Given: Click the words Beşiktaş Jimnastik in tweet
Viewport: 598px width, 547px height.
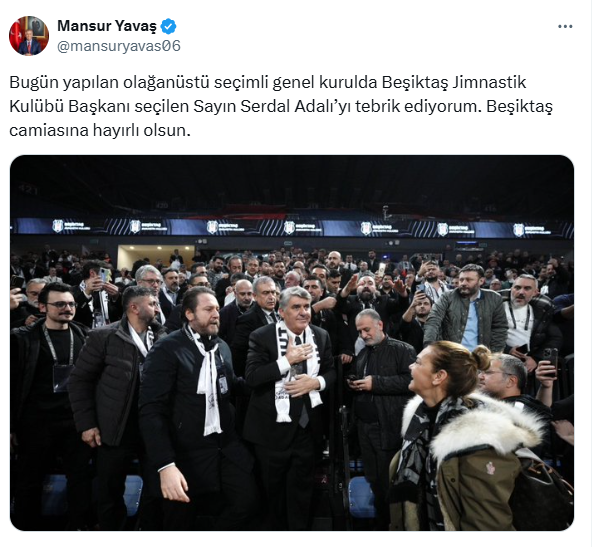Looking at the screenshot, I should pyautogui.click(x=454, y=82).
